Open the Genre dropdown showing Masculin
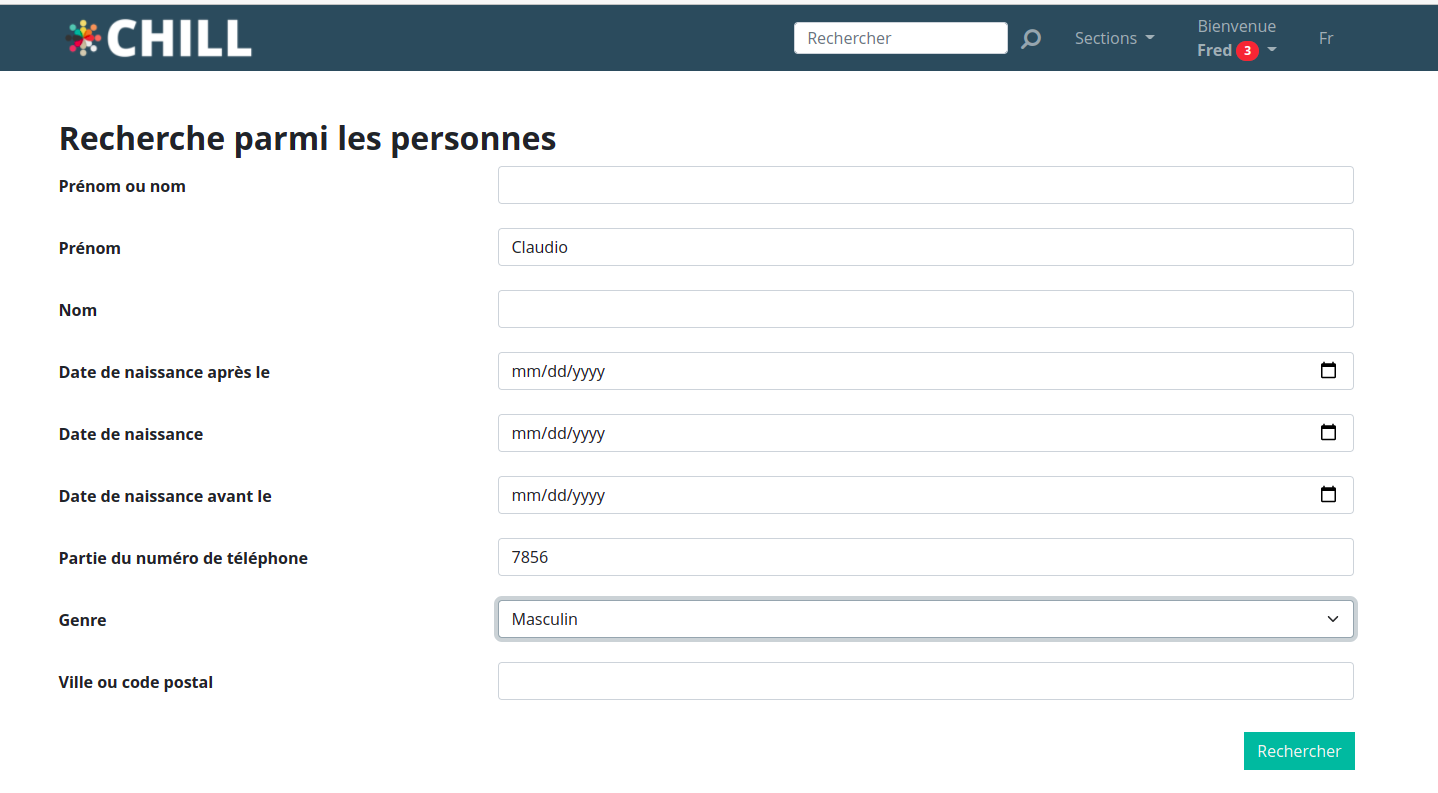Image resolution: width=1438 pixels, height=793 pixels. click(925, 619)
